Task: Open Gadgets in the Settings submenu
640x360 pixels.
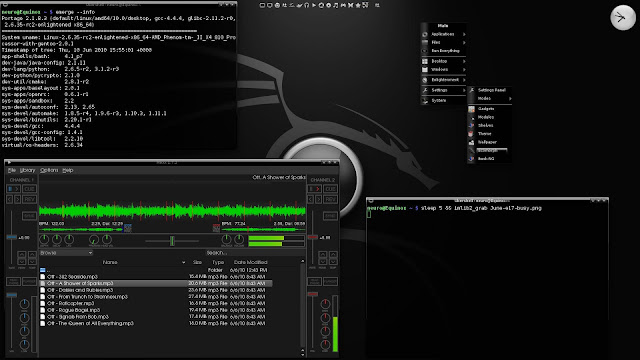Action: point(490,109)
